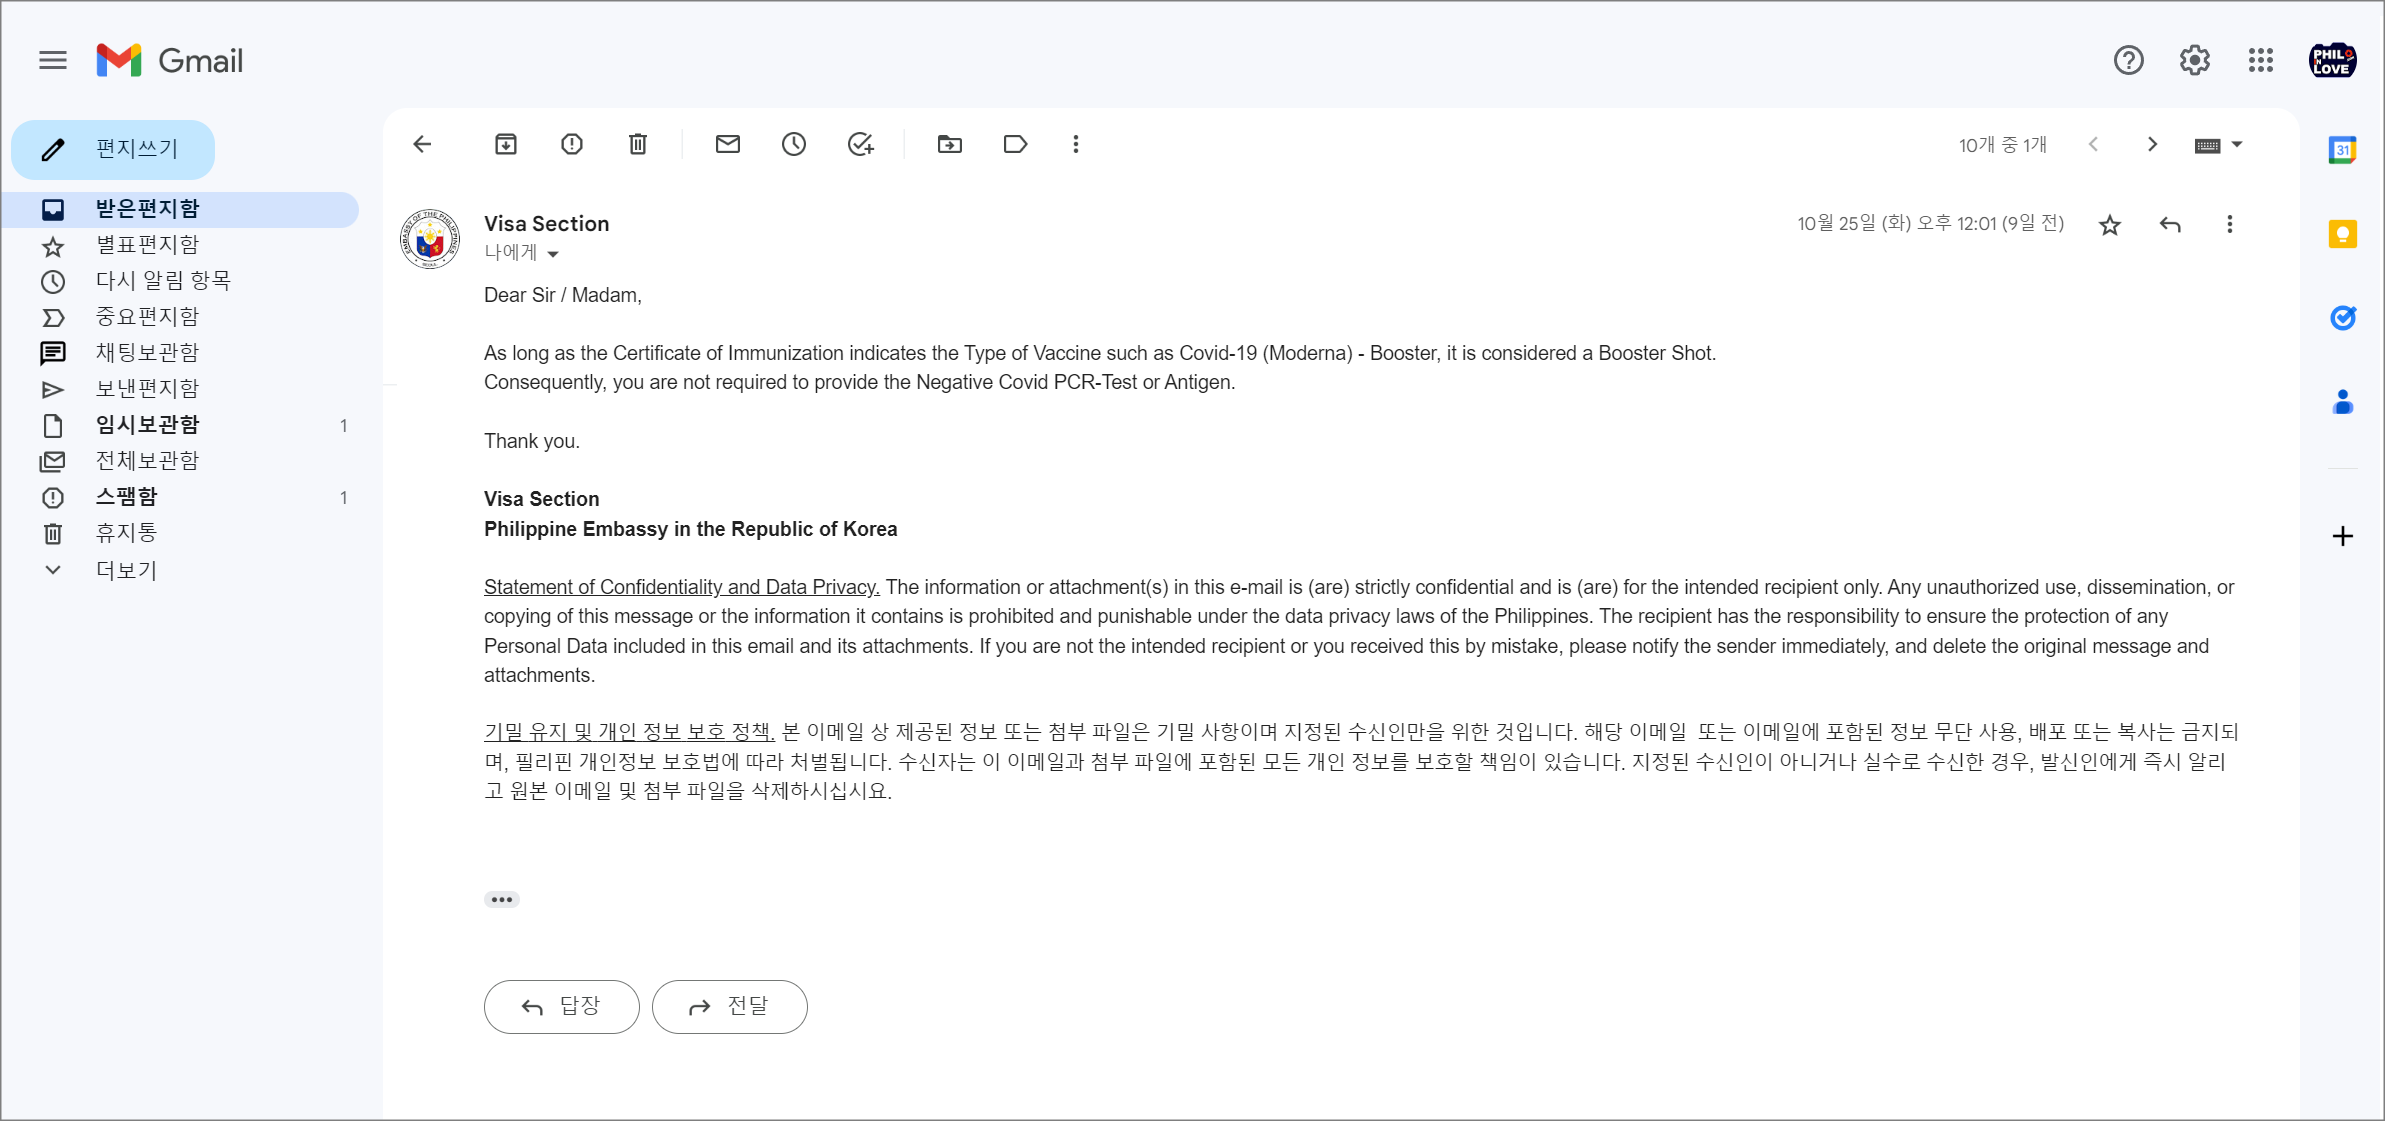Mark email as unread envelope icon

[x=728, y=145]
